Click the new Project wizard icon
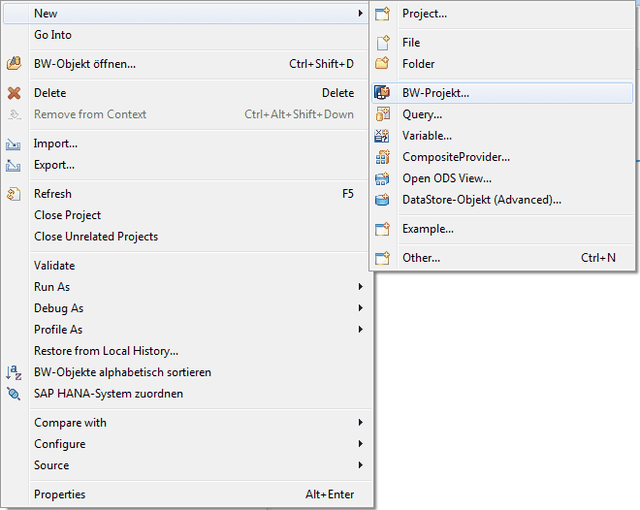640x510 pixels. 382,14
